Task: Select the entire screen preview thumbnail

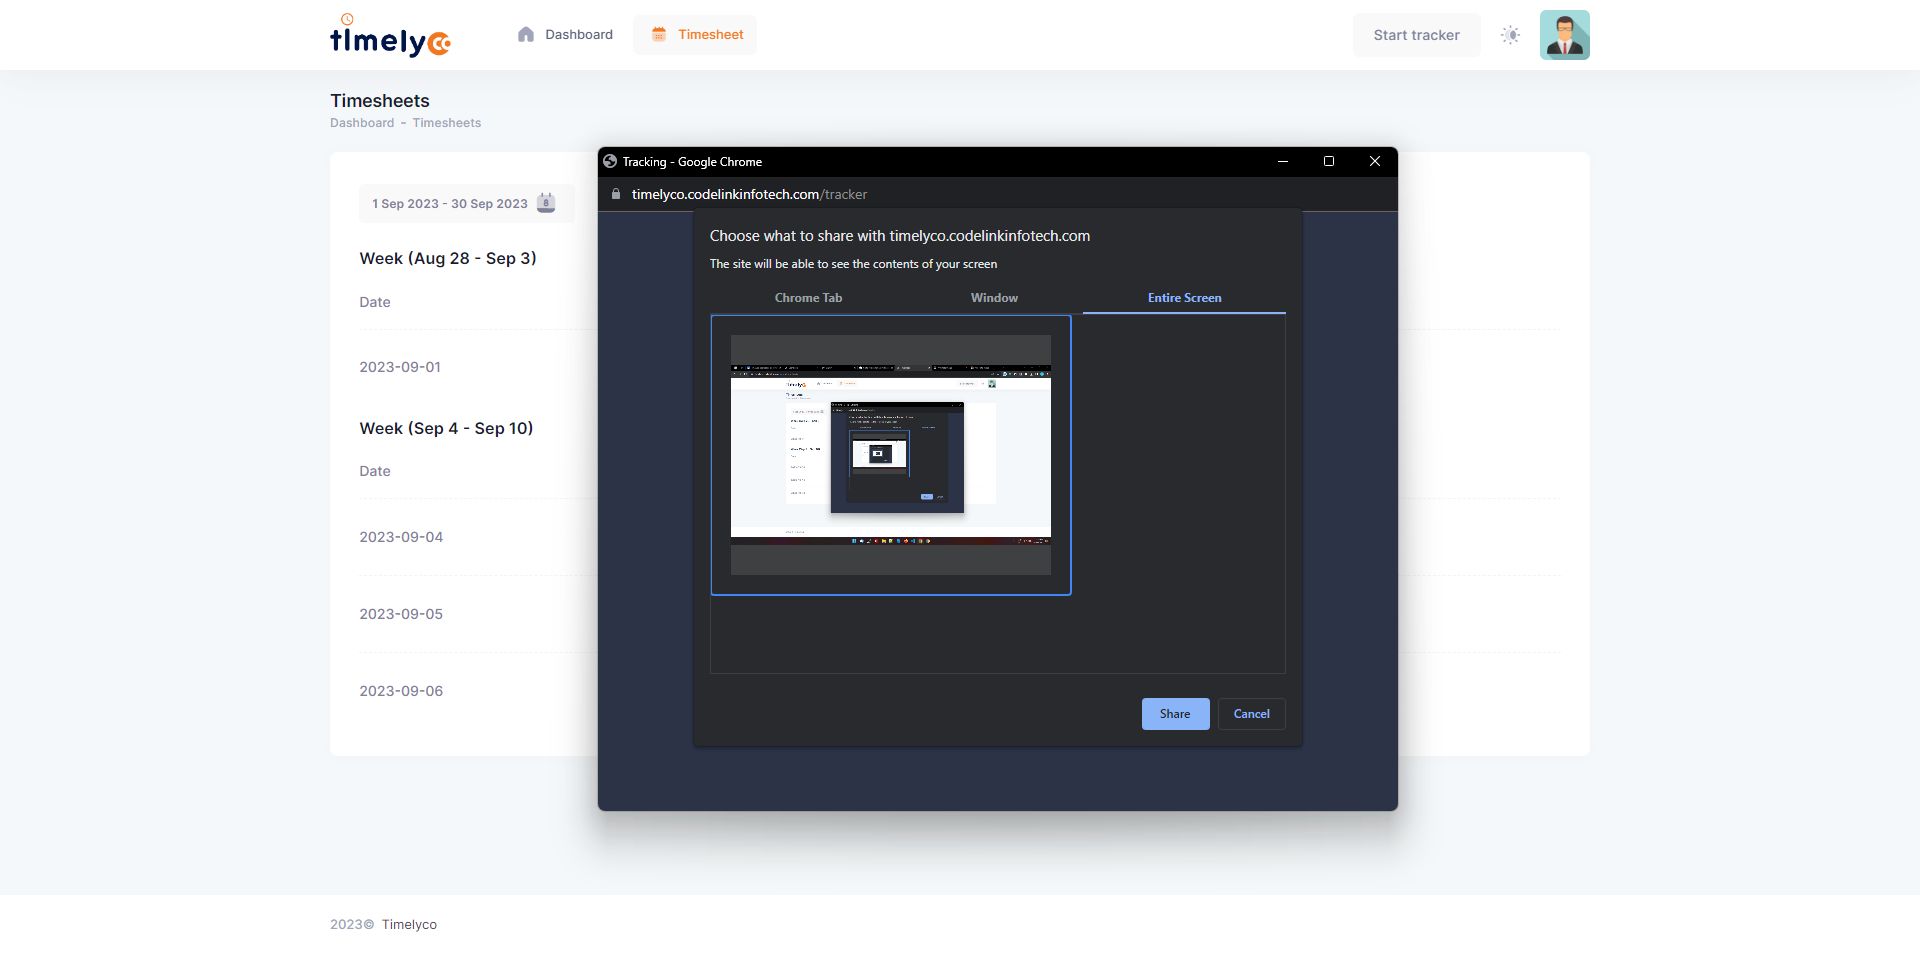Action: (890, 455)
